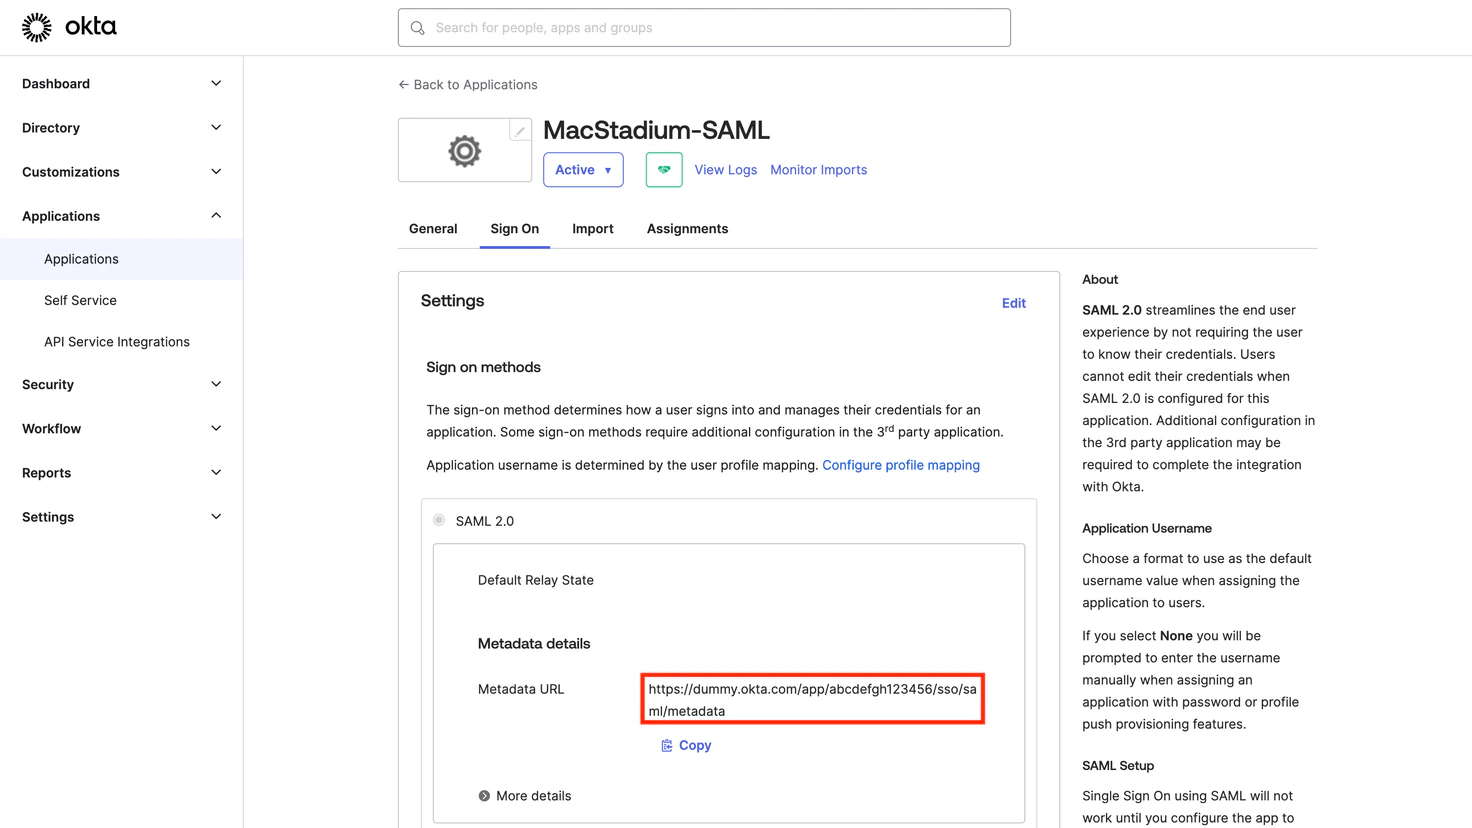1472x828 pixels.
Task: Click the Metadata URL text value
Action: pos(812,700)
